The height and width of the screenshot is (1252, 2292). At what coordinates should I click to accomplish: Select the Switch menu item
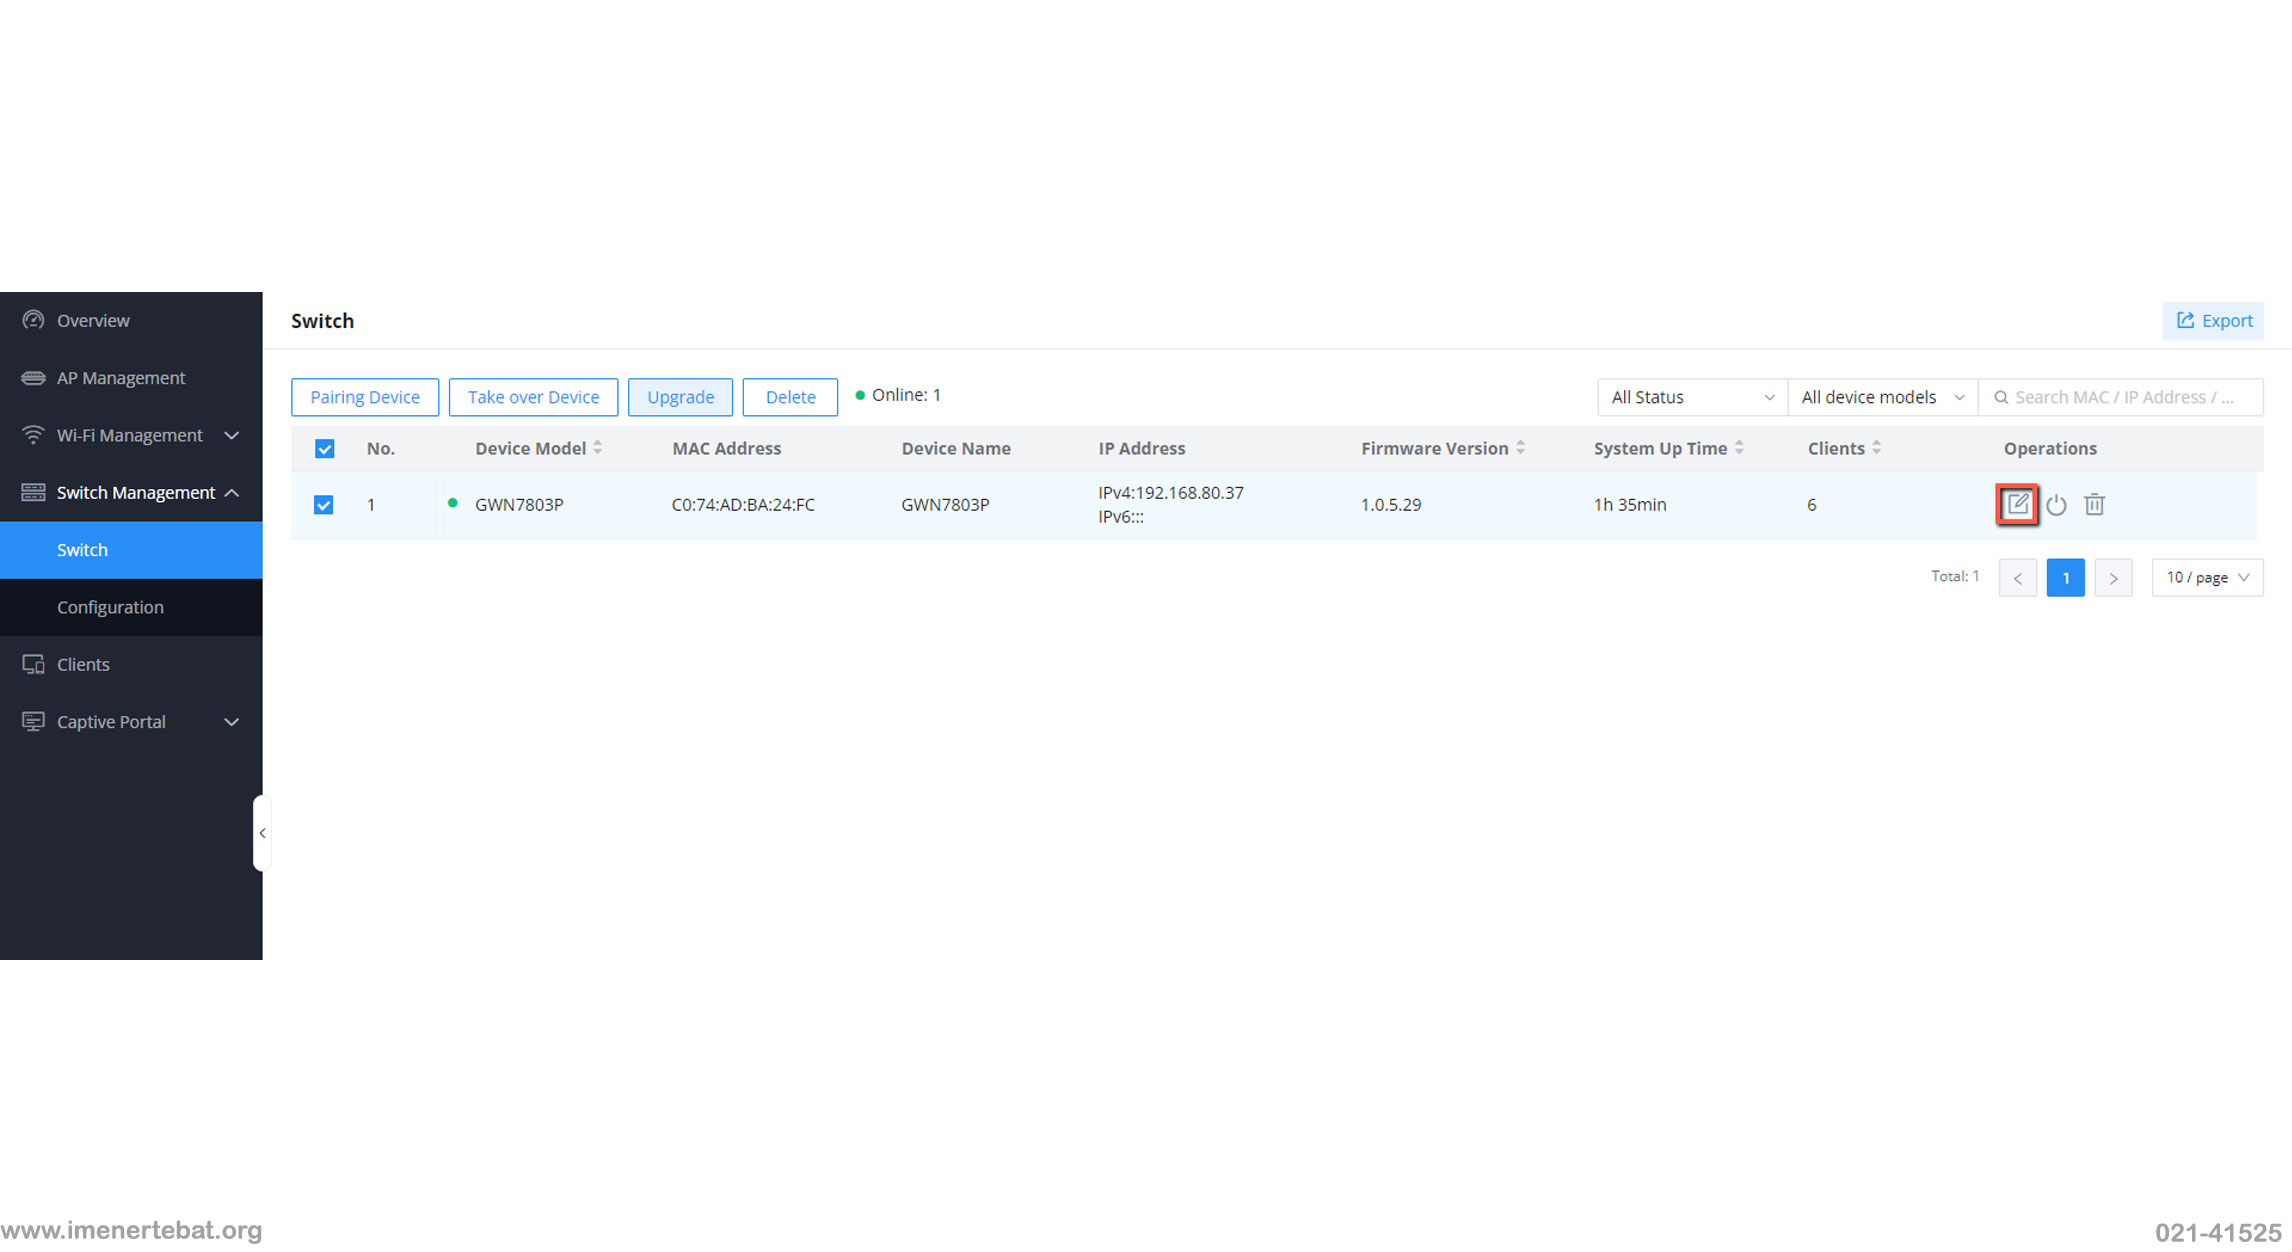(83, 549)
